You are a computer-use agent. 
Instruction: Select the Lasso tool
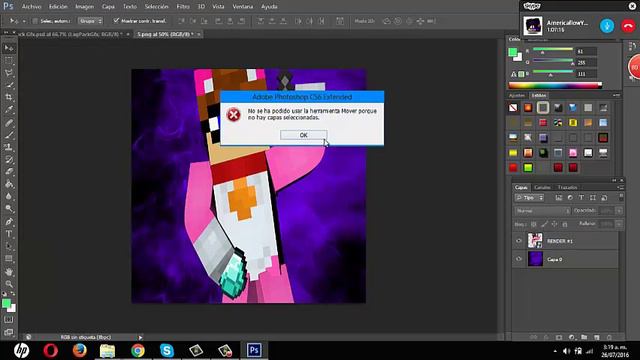click(x=9, y=73)
